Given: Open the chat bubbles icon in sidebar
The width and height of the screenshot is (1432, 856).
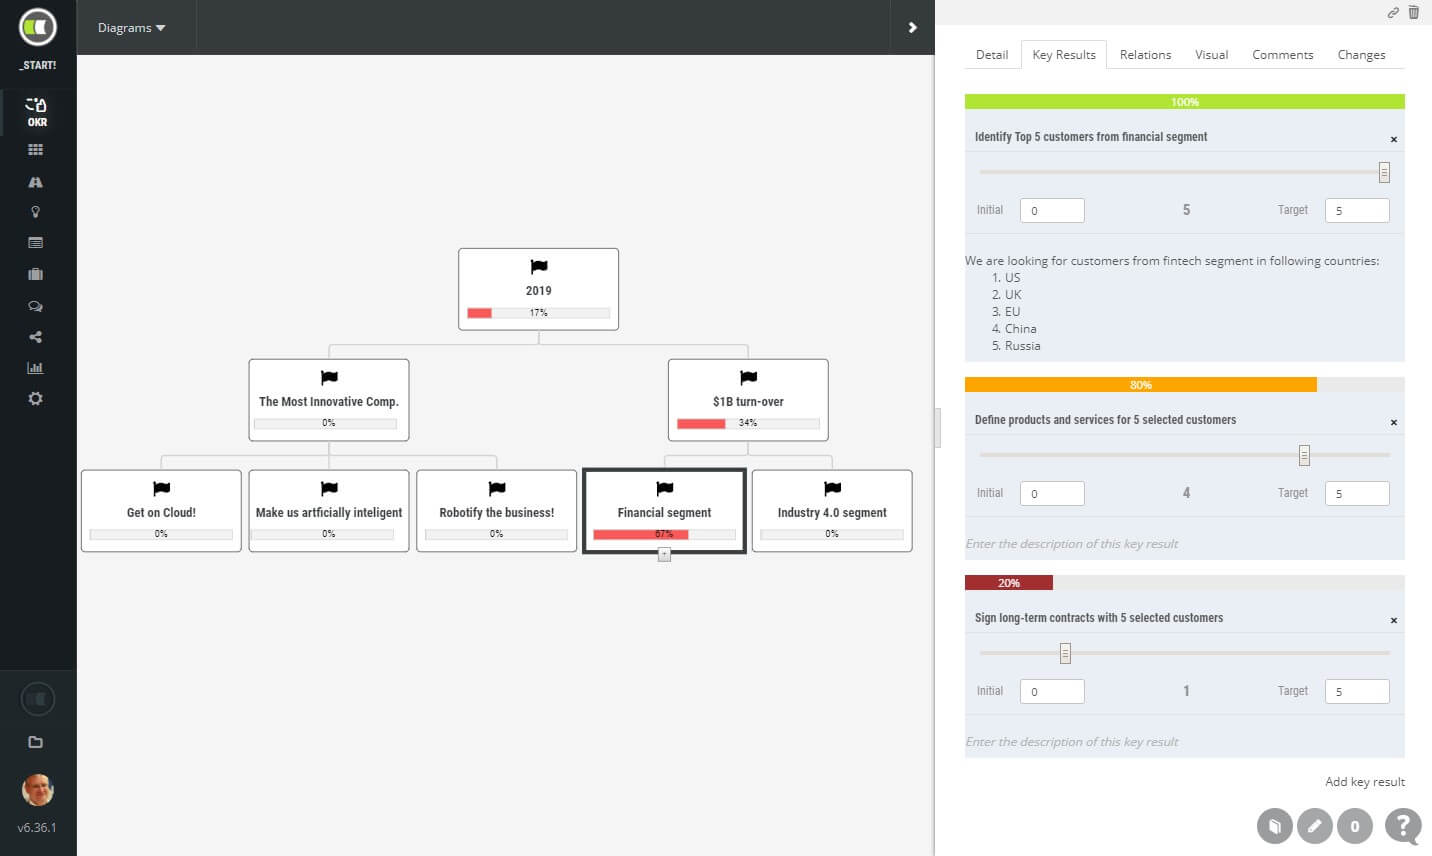Looking at the screenshot, I should [36, 306].
